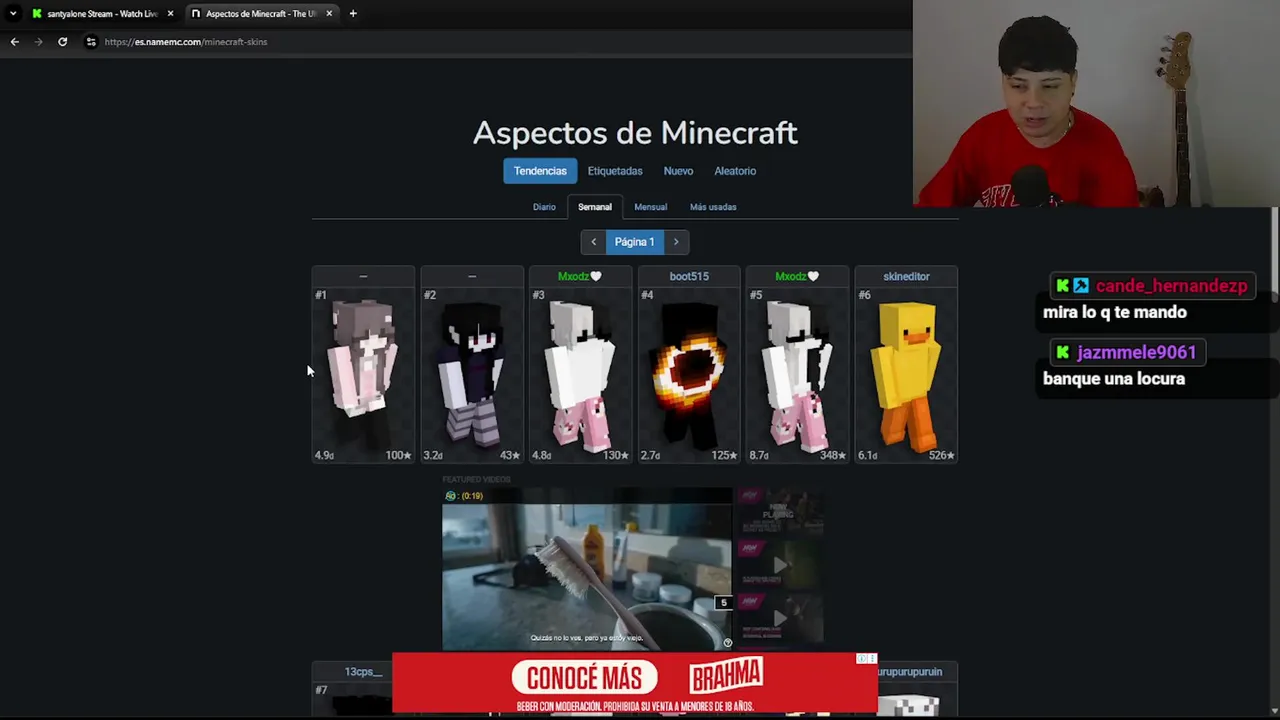
Task: Go to previous page with left arrow
Action: [593, 242]
